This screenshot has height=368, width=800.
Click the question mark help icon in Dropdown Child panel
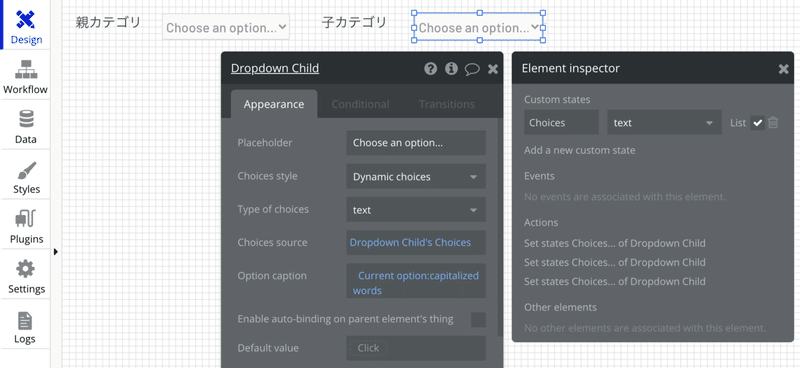point(431,68)
